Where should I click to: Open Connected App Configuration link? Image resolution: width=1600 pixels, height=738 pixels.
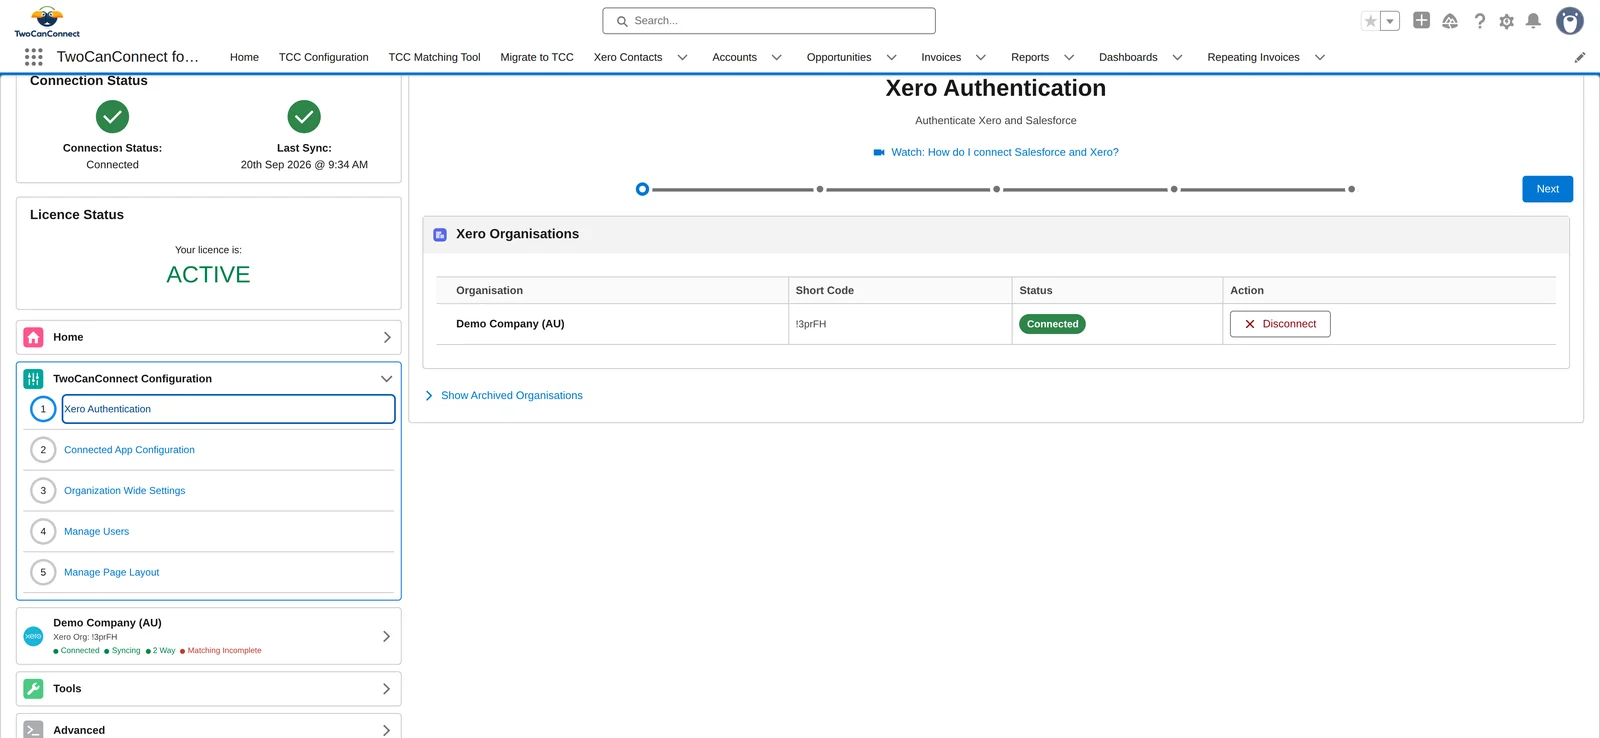129,450
